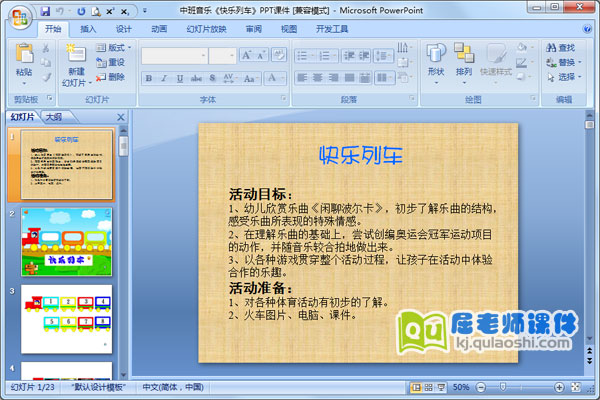The image size is (600, 400).
Task: Click 替换 to replace text
Action: [564, 62]
